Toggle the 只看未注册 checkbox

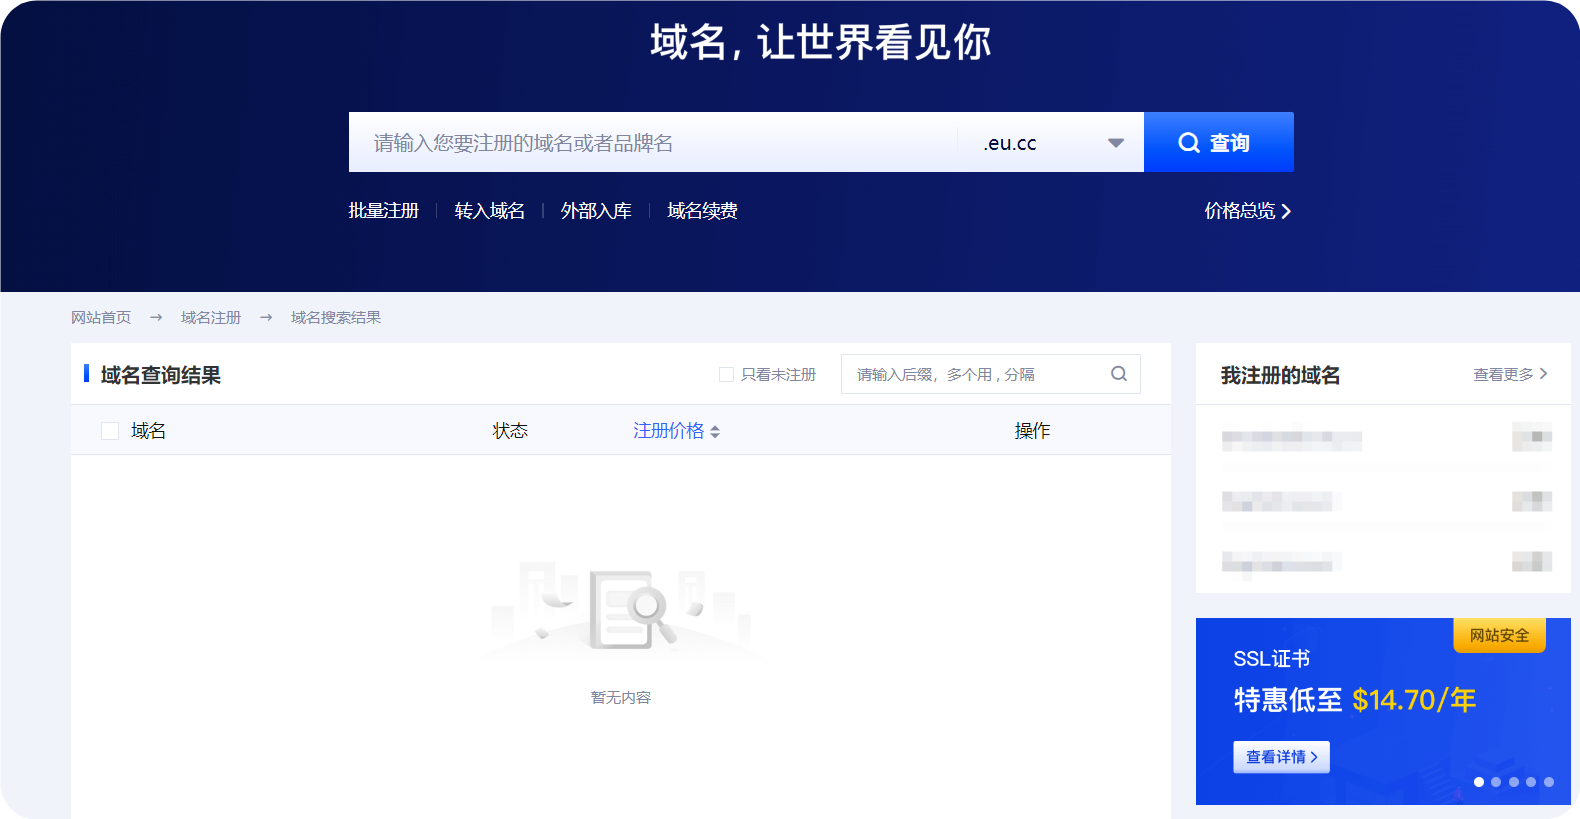(x=726, y=374)
